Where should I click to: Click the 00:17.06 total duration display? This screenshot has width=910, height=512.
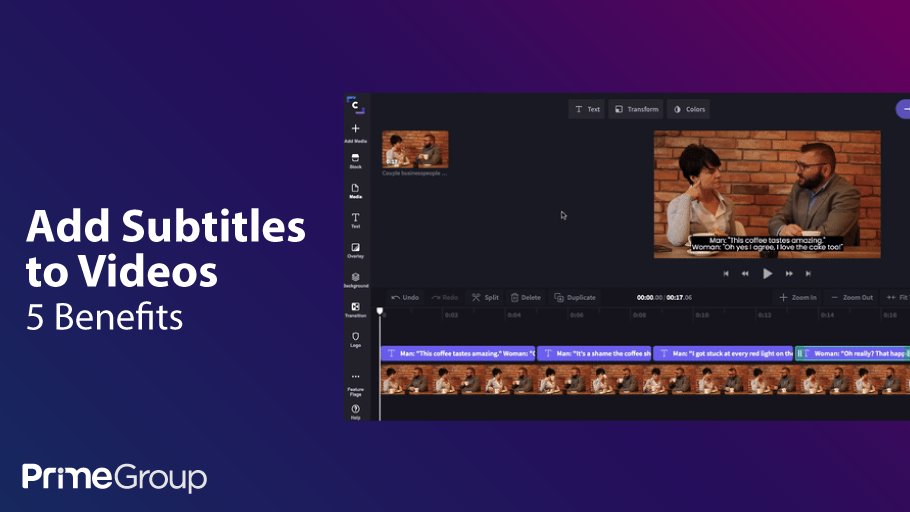tap(679, 297)
